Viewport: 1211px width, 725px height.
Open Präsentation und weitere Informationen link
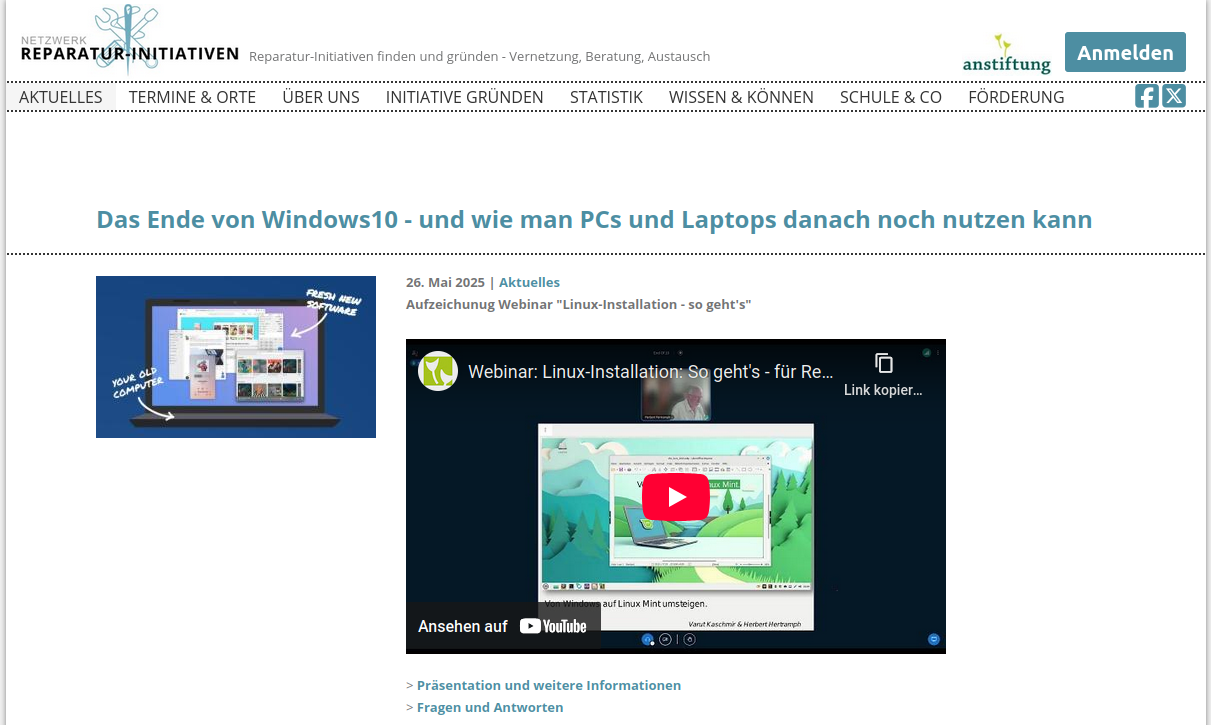click(549, 685)
